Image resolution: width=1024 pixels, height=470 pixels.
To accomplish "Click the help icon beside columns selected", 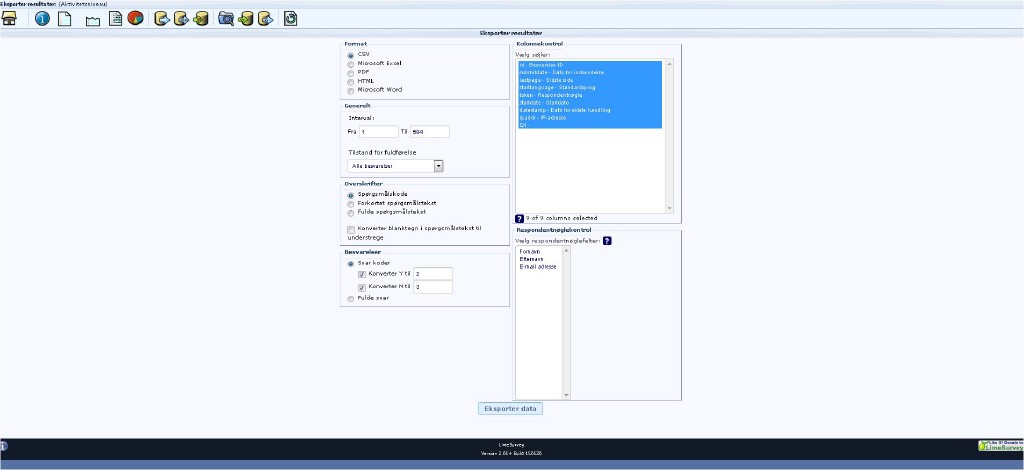I will (520, 218).
